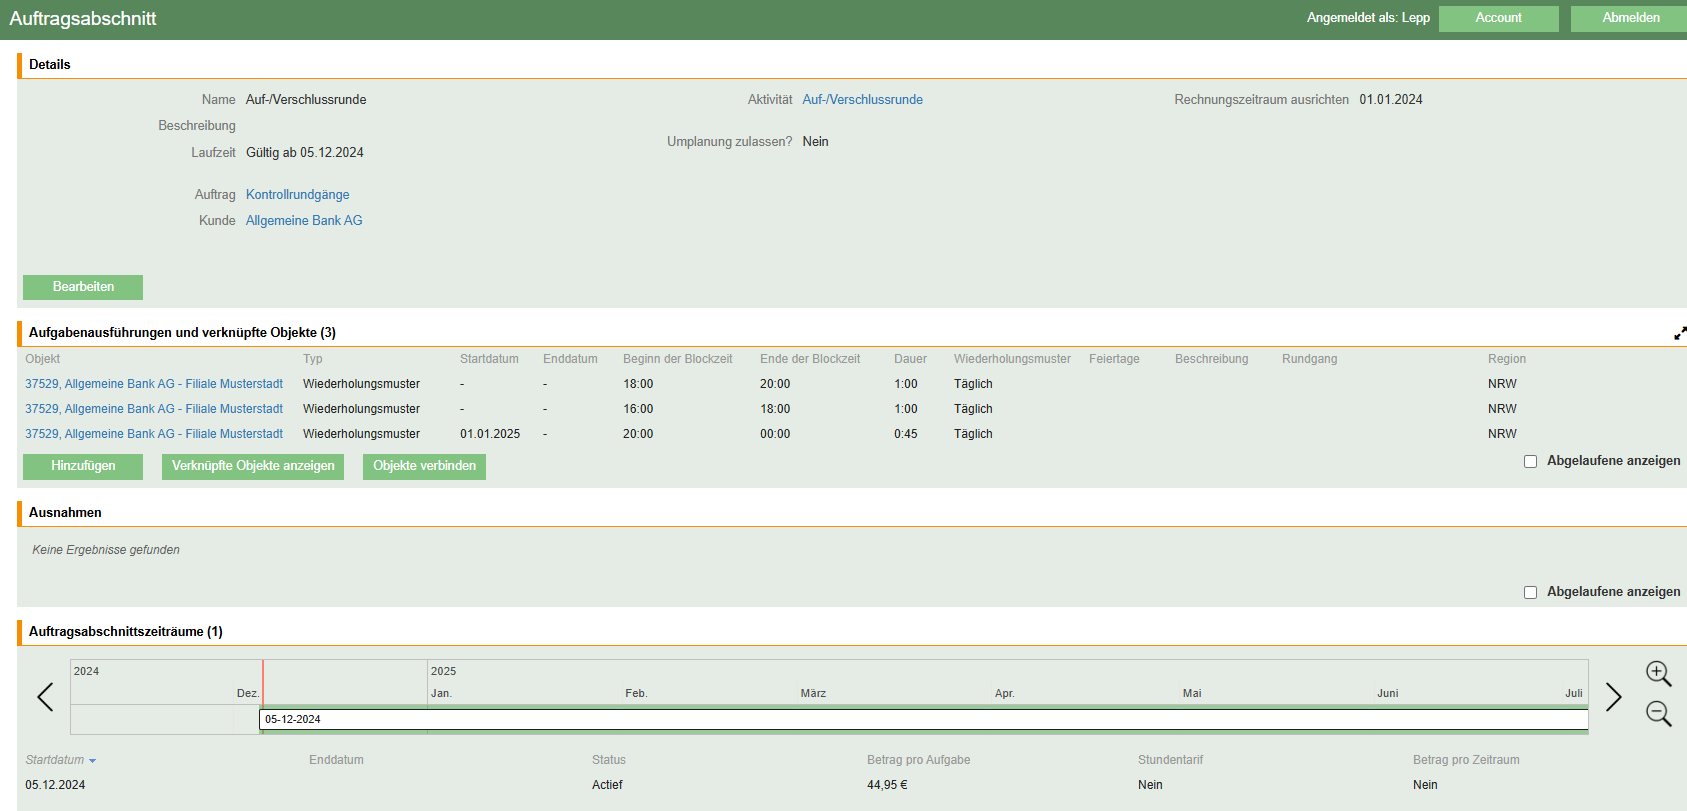1687x811 pixels.
Task: Click the Hinzufügen button
Action: click(83, 466)
